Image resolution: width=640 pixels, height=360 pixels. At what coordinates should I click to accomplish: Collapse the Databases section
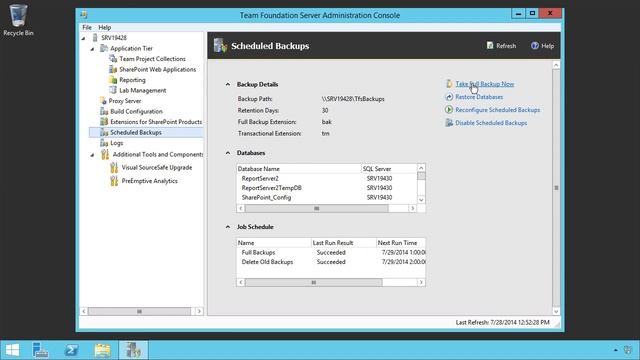228,153
